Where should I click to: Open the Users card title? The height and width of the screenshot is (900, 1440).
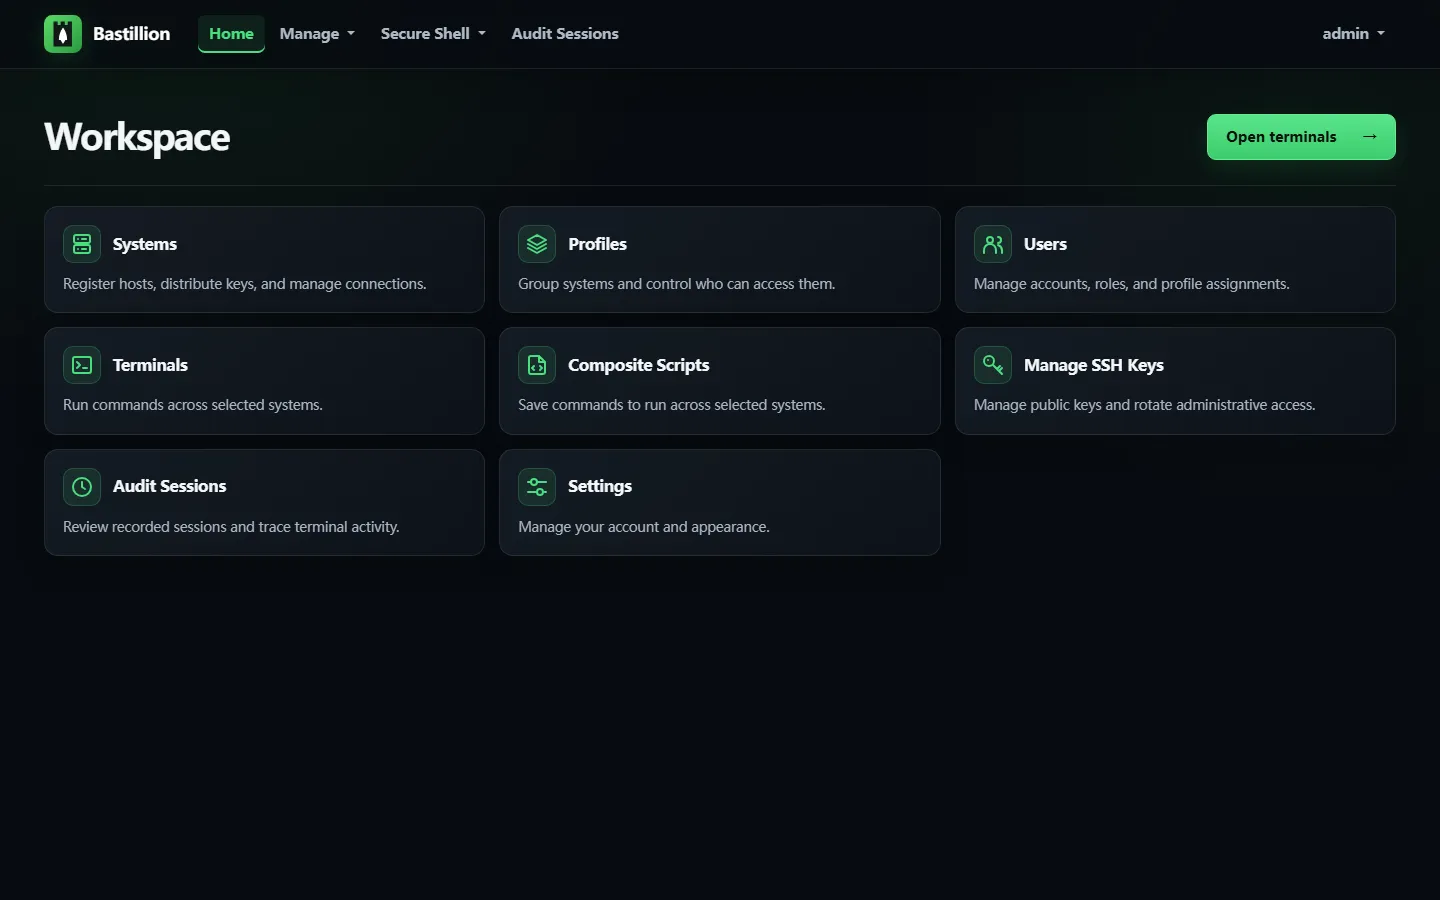pyautogui.click(x=1045, y=244)
